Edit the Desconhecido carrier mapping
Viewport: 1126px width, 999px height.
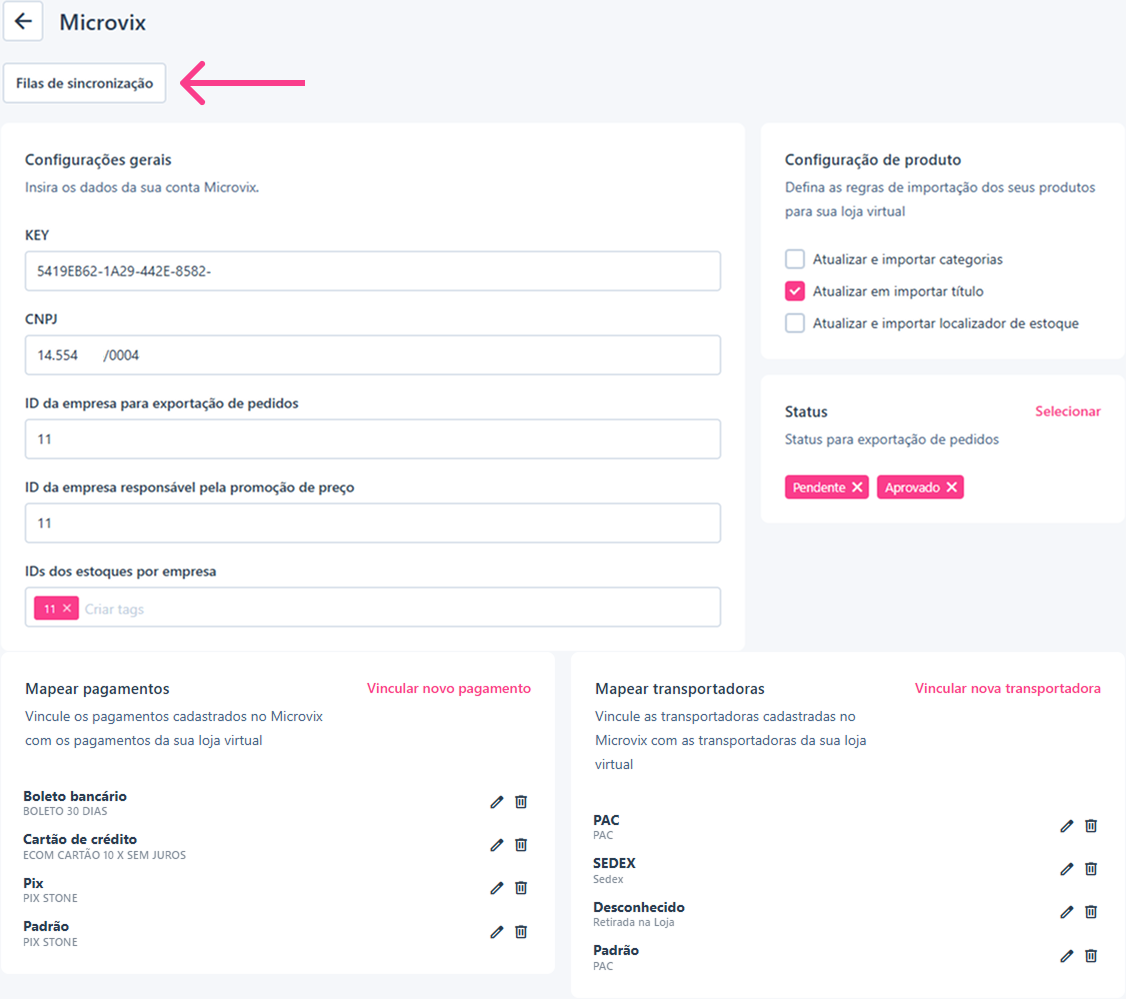[x=1067, y=912]
